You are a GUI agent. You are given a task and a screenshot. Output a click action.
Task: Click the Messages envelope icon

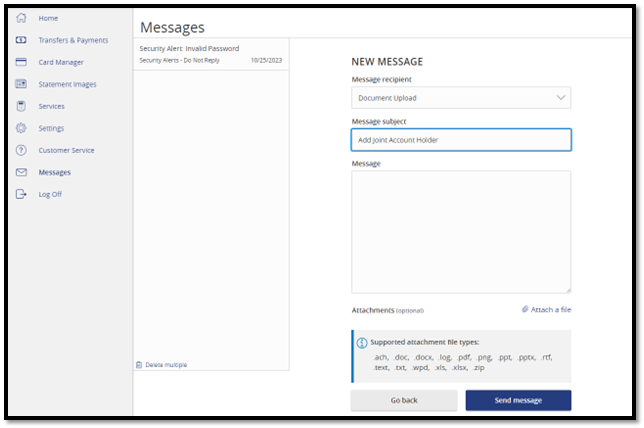[x=20, y=172]
